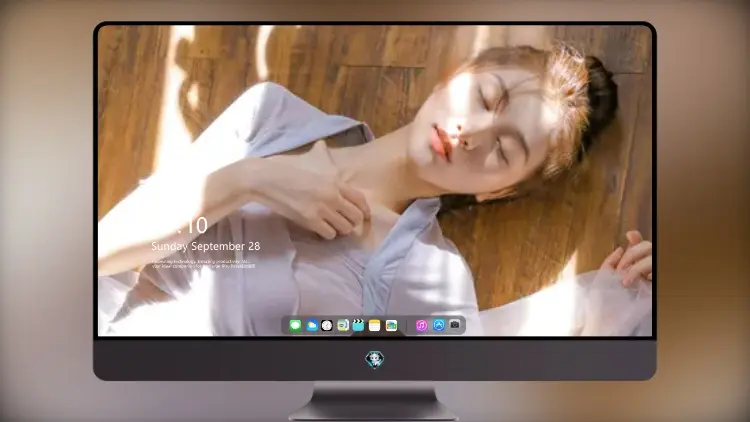750x422 pixels.
Task: Click the monitor chin logo badge
Action: tap(375, 359)
